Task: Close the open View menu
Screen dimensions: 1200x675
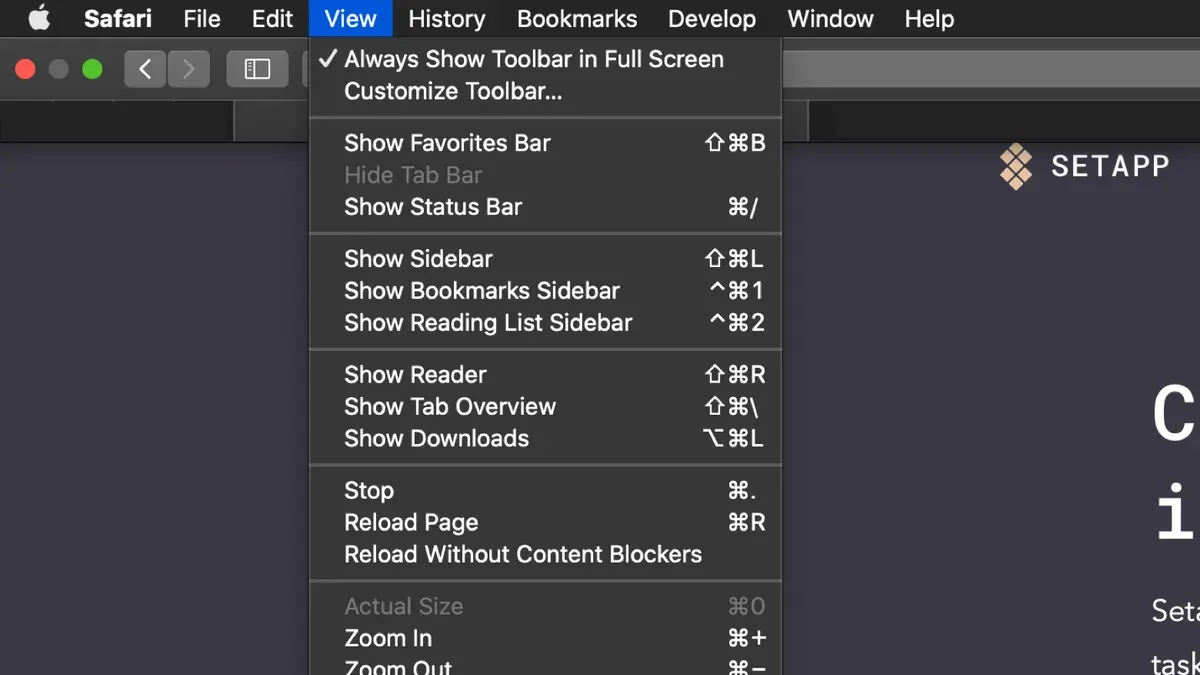Action: 350,18
